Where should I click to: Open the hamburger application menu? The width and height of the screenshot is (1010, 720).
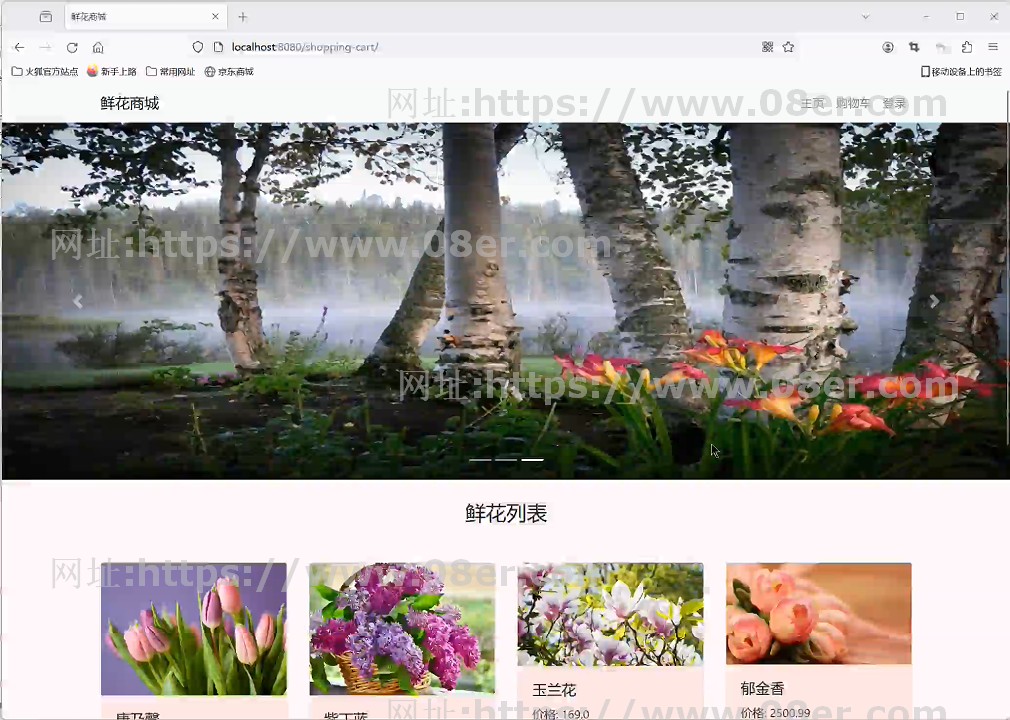[x=993, y=47]
